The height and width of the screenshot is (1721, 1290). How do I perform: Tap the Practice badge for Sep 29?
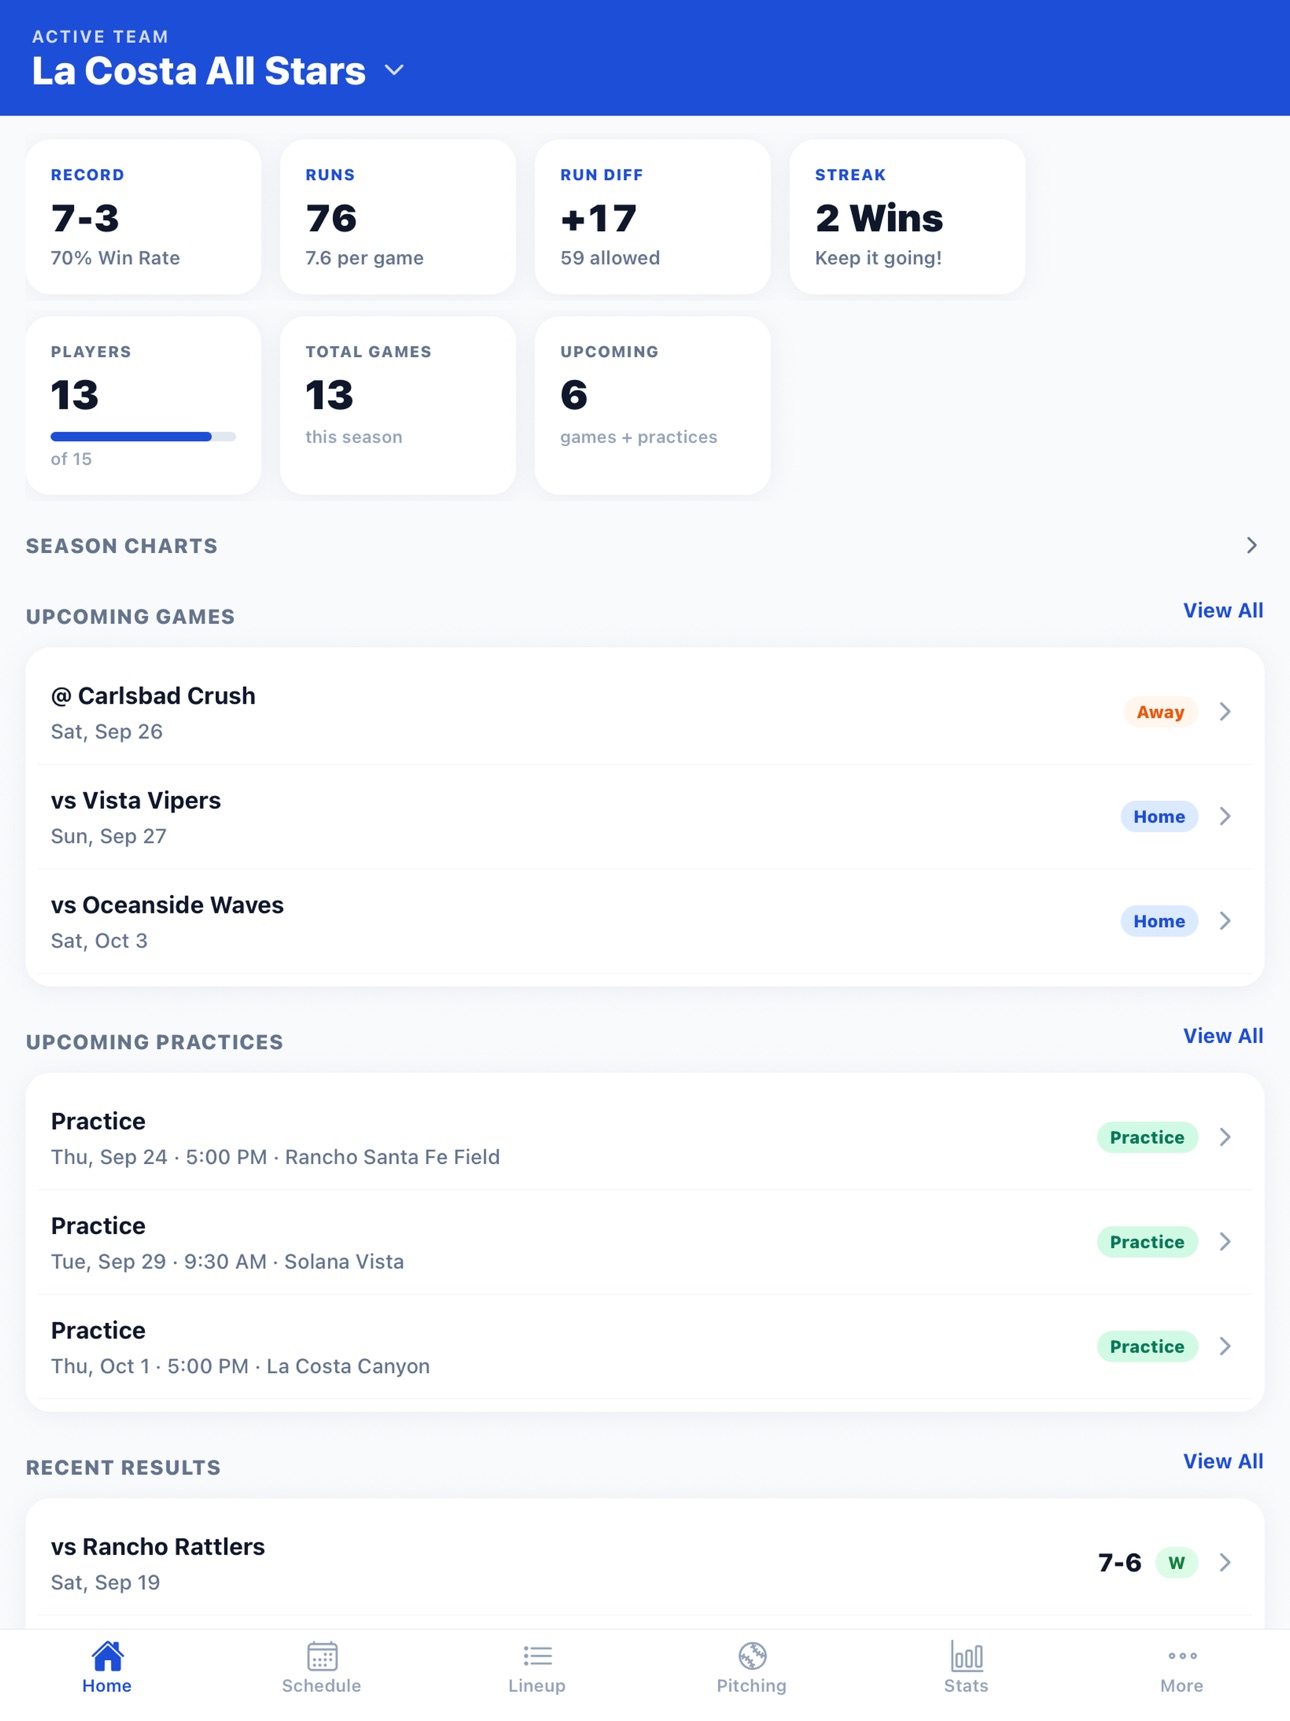(1147, 1242)
